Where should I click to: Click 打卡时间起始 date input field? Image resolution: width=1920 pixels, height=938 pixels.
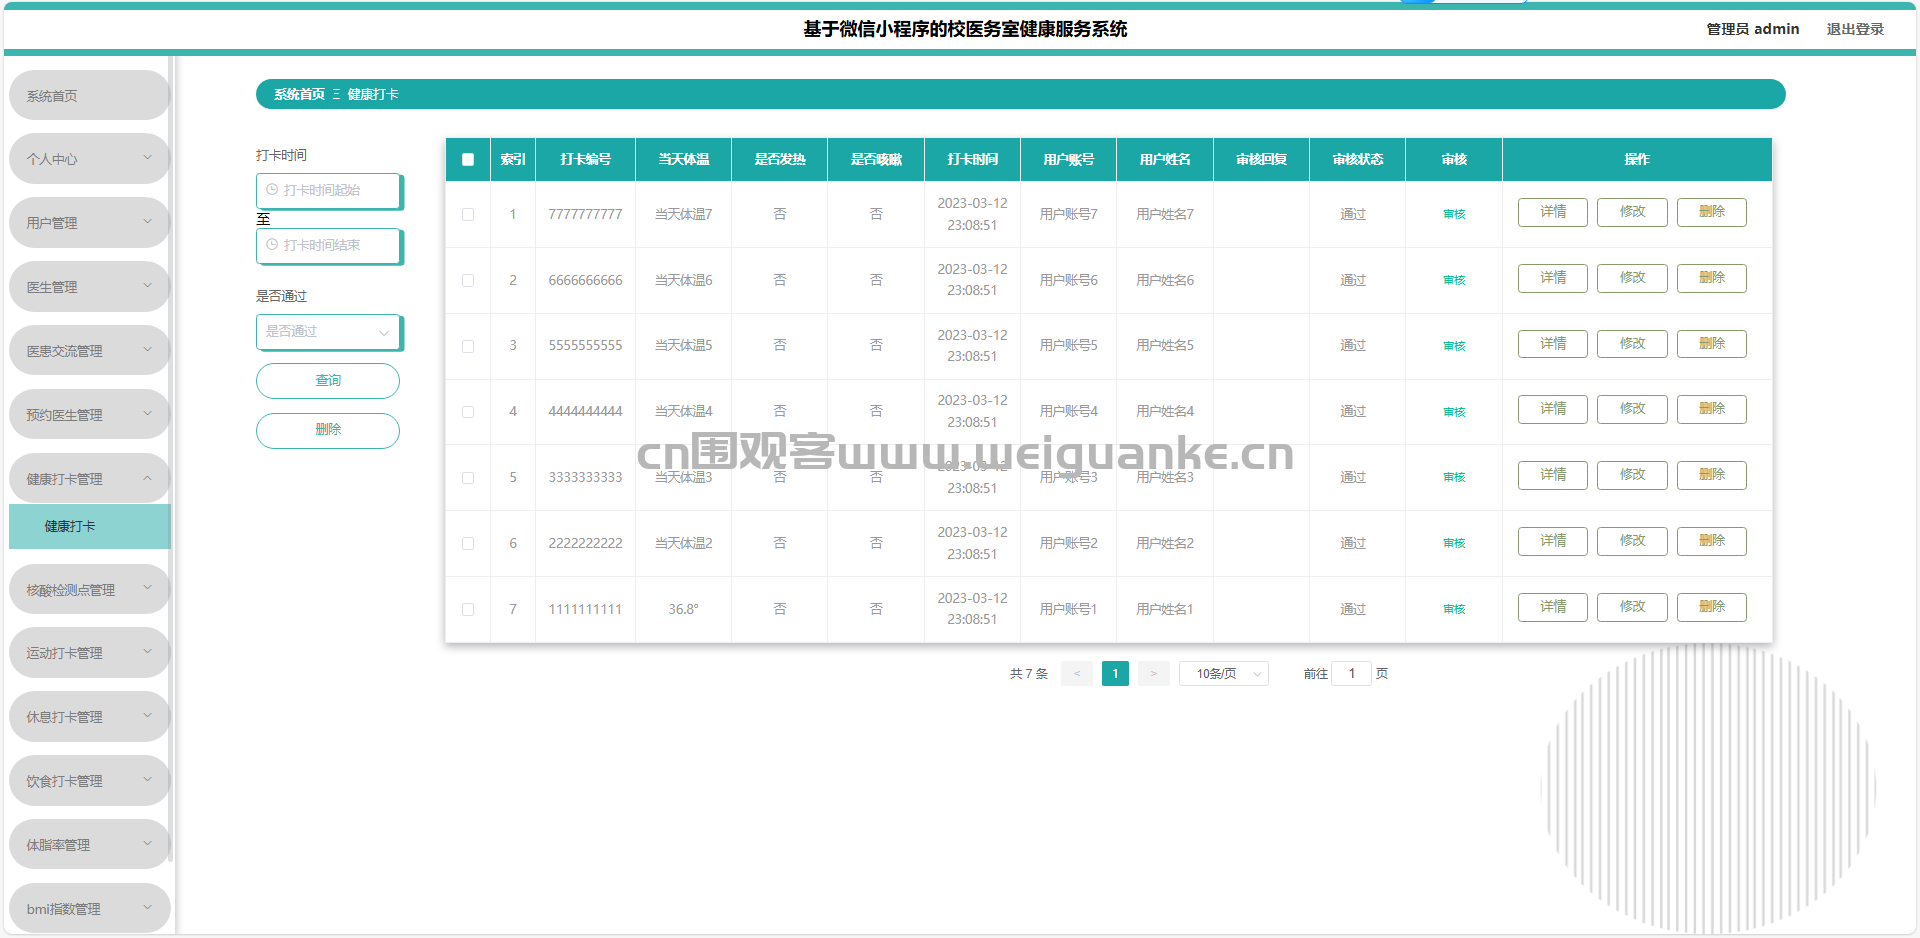point(328,191)
